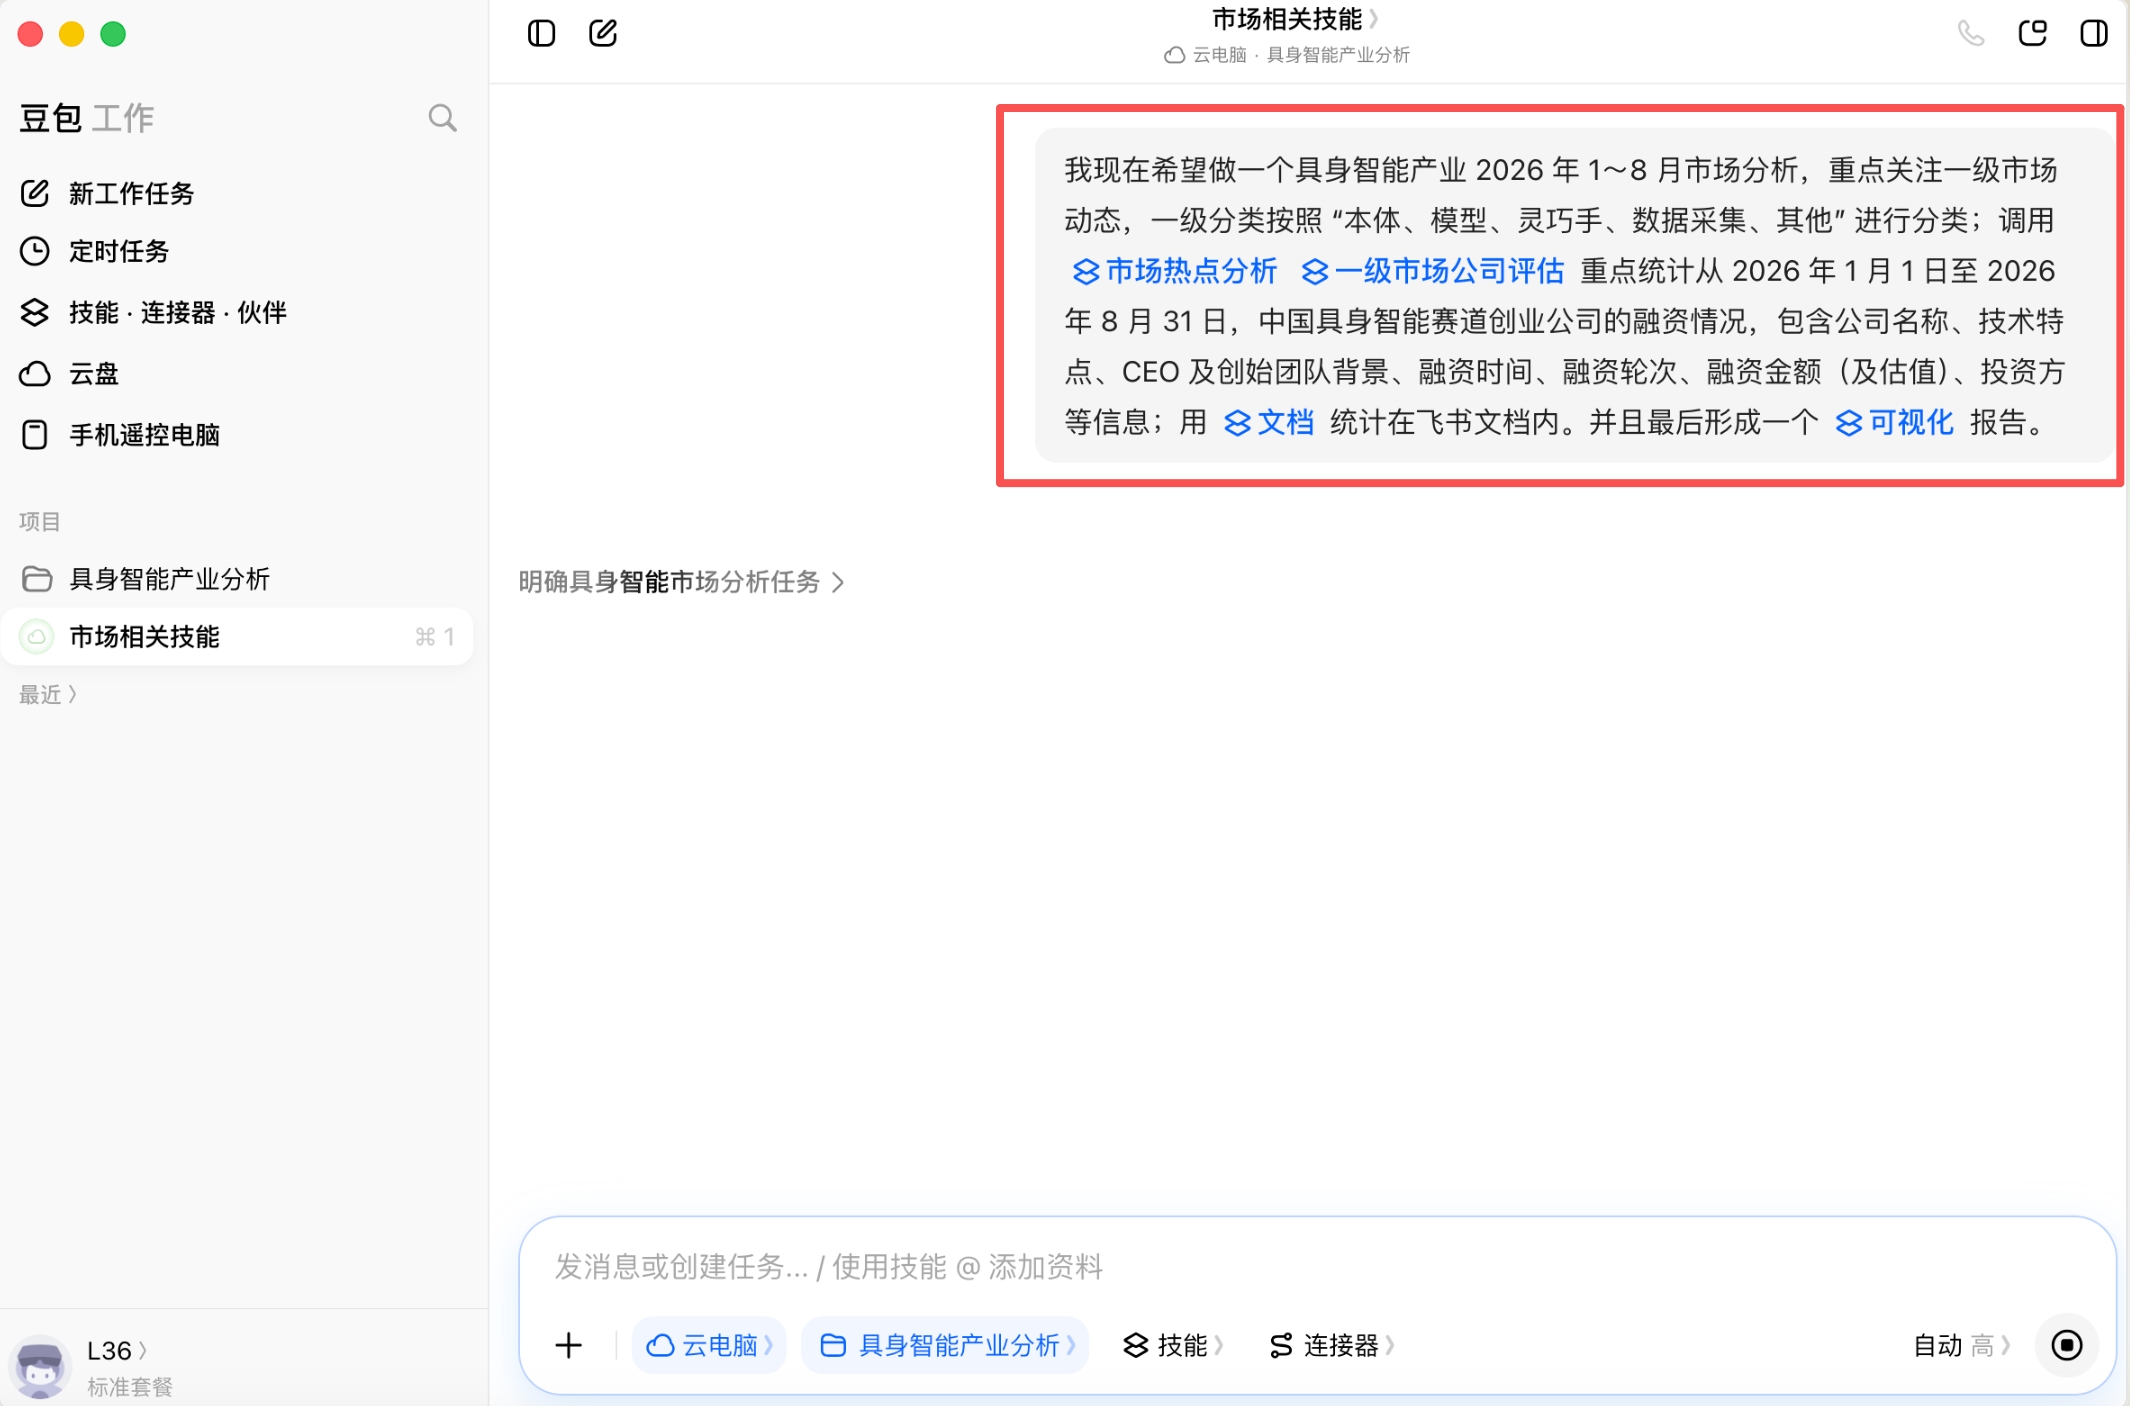Open the 技能 picker
2130x1406 pixels.
coord(1173,1345)
